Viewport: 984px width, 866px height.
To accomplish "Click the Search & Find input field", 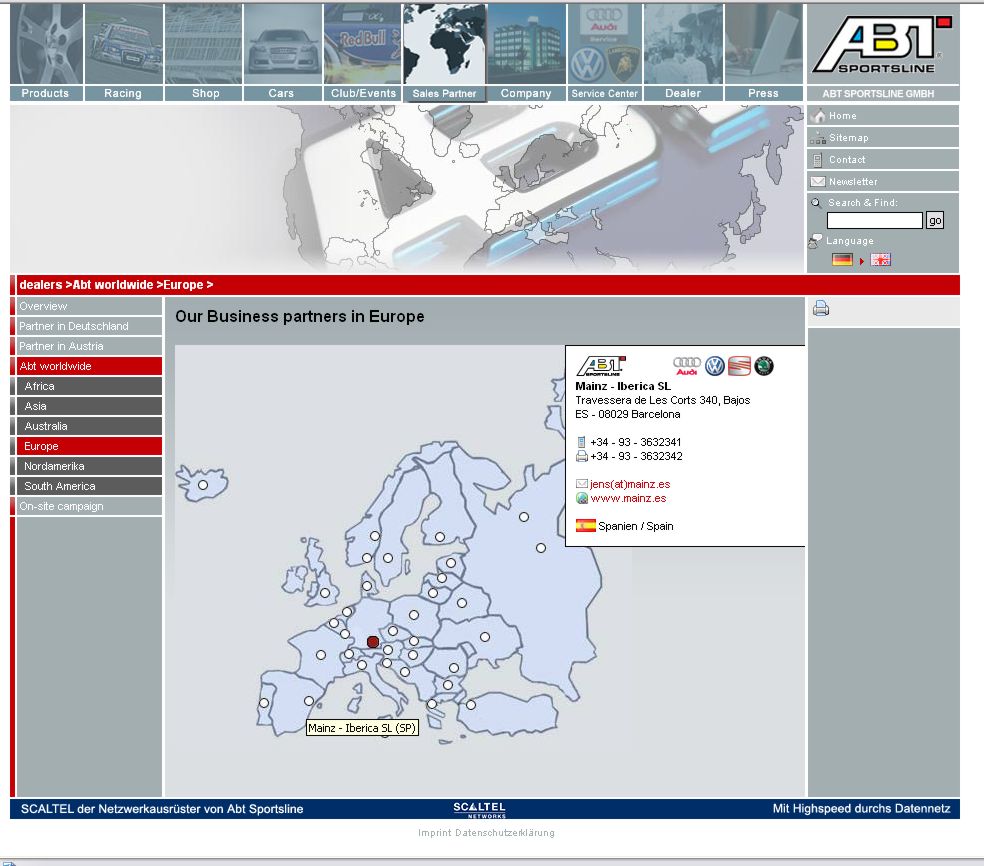I will [x=875, y=220].
